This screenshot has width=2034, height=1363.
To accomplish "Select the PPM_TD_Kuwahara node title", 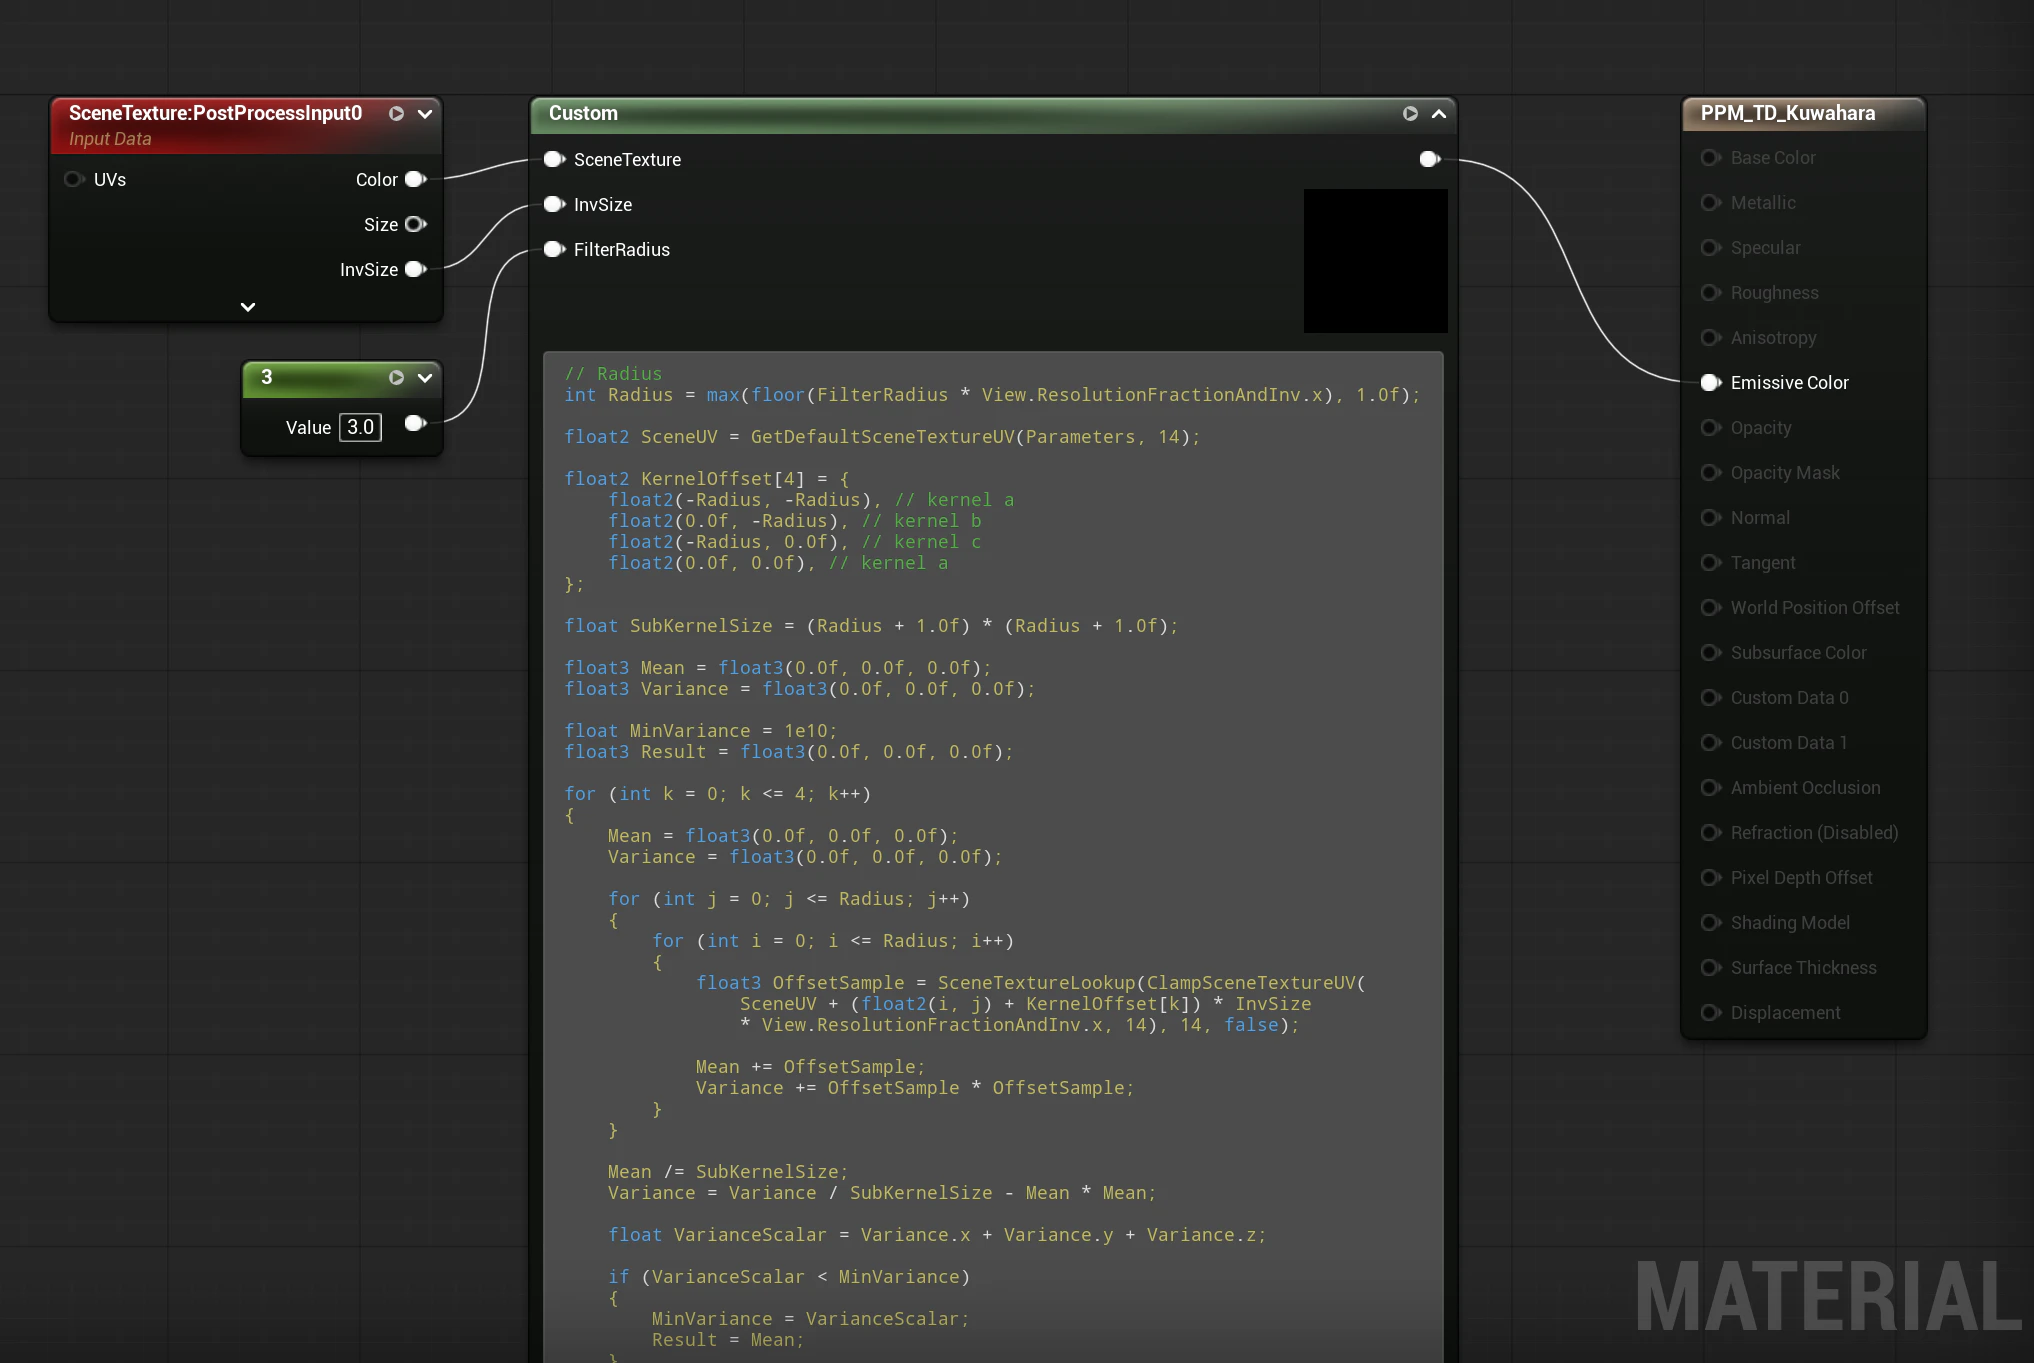I will (1787, 113).
